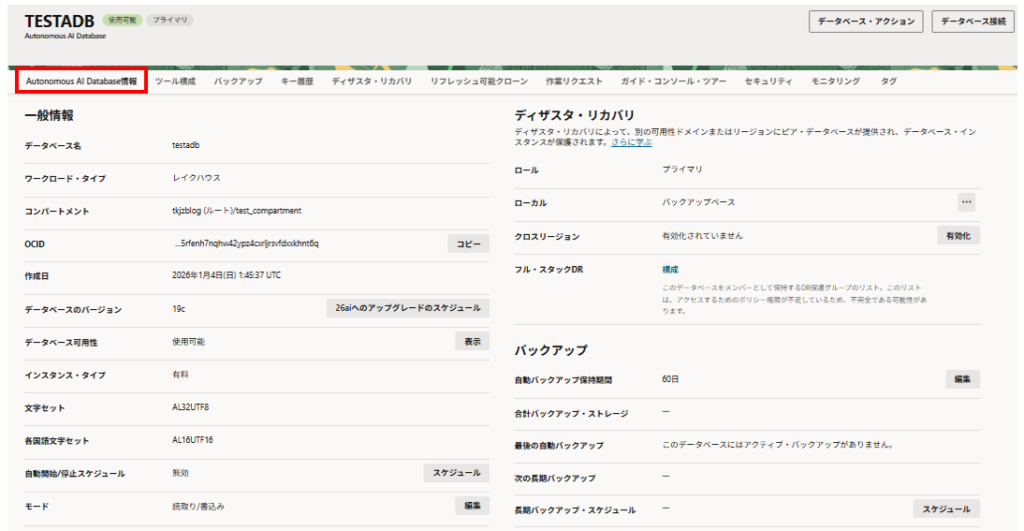Switch to the ツール構成 tab
Image resolution: width=1024 pixels, height=531 pixels.
(x=175, y=81)
